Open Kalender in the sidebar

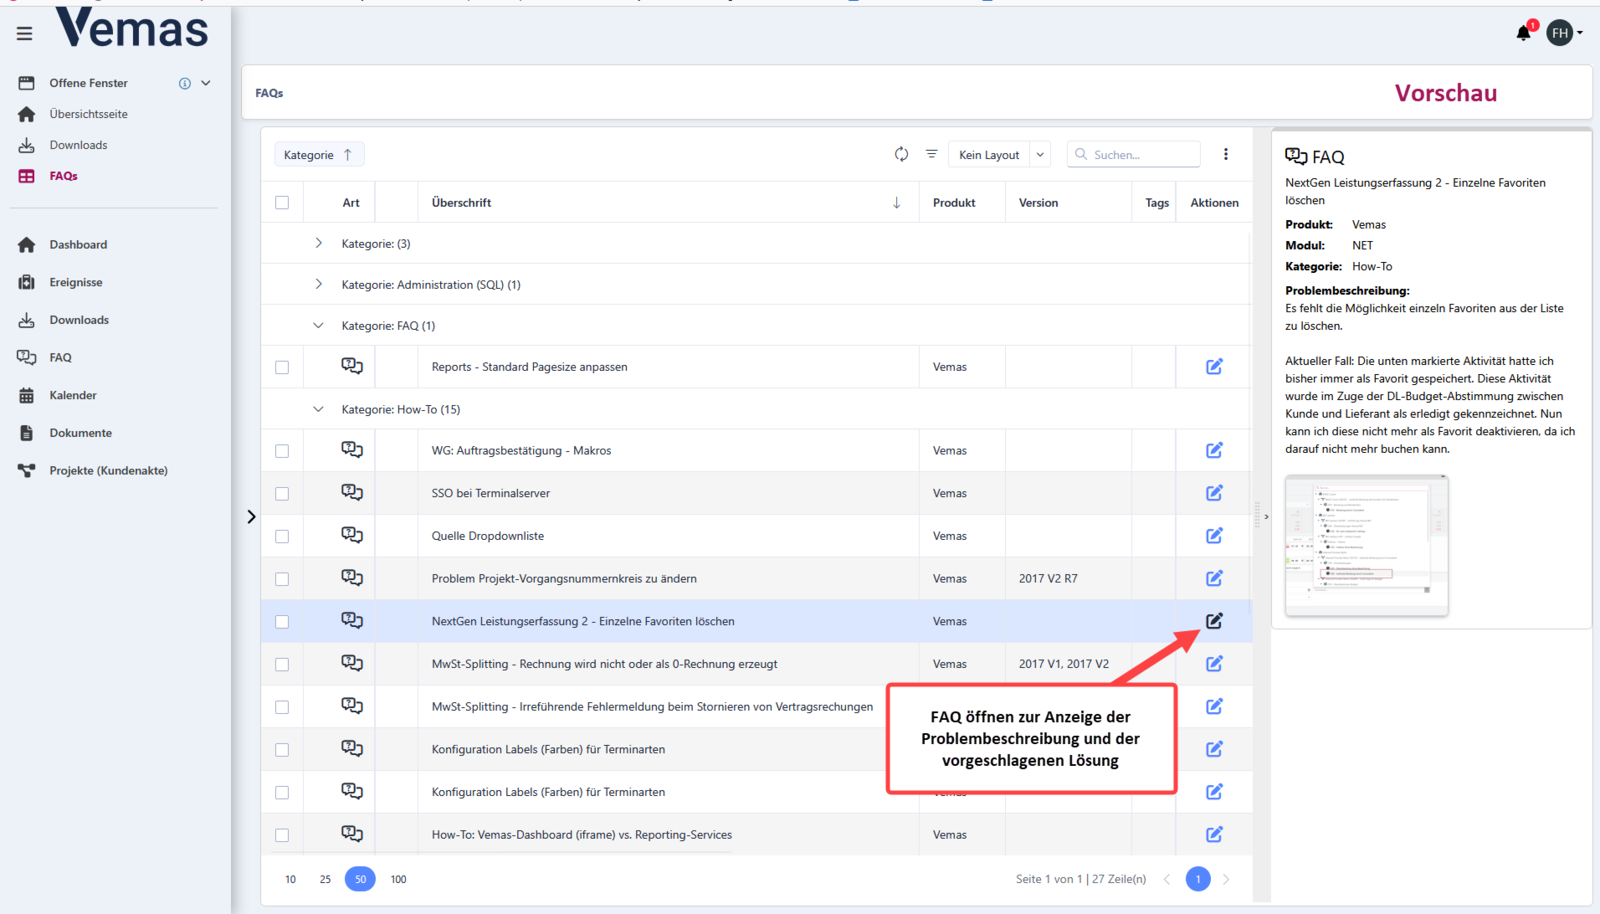pos(73,395)
